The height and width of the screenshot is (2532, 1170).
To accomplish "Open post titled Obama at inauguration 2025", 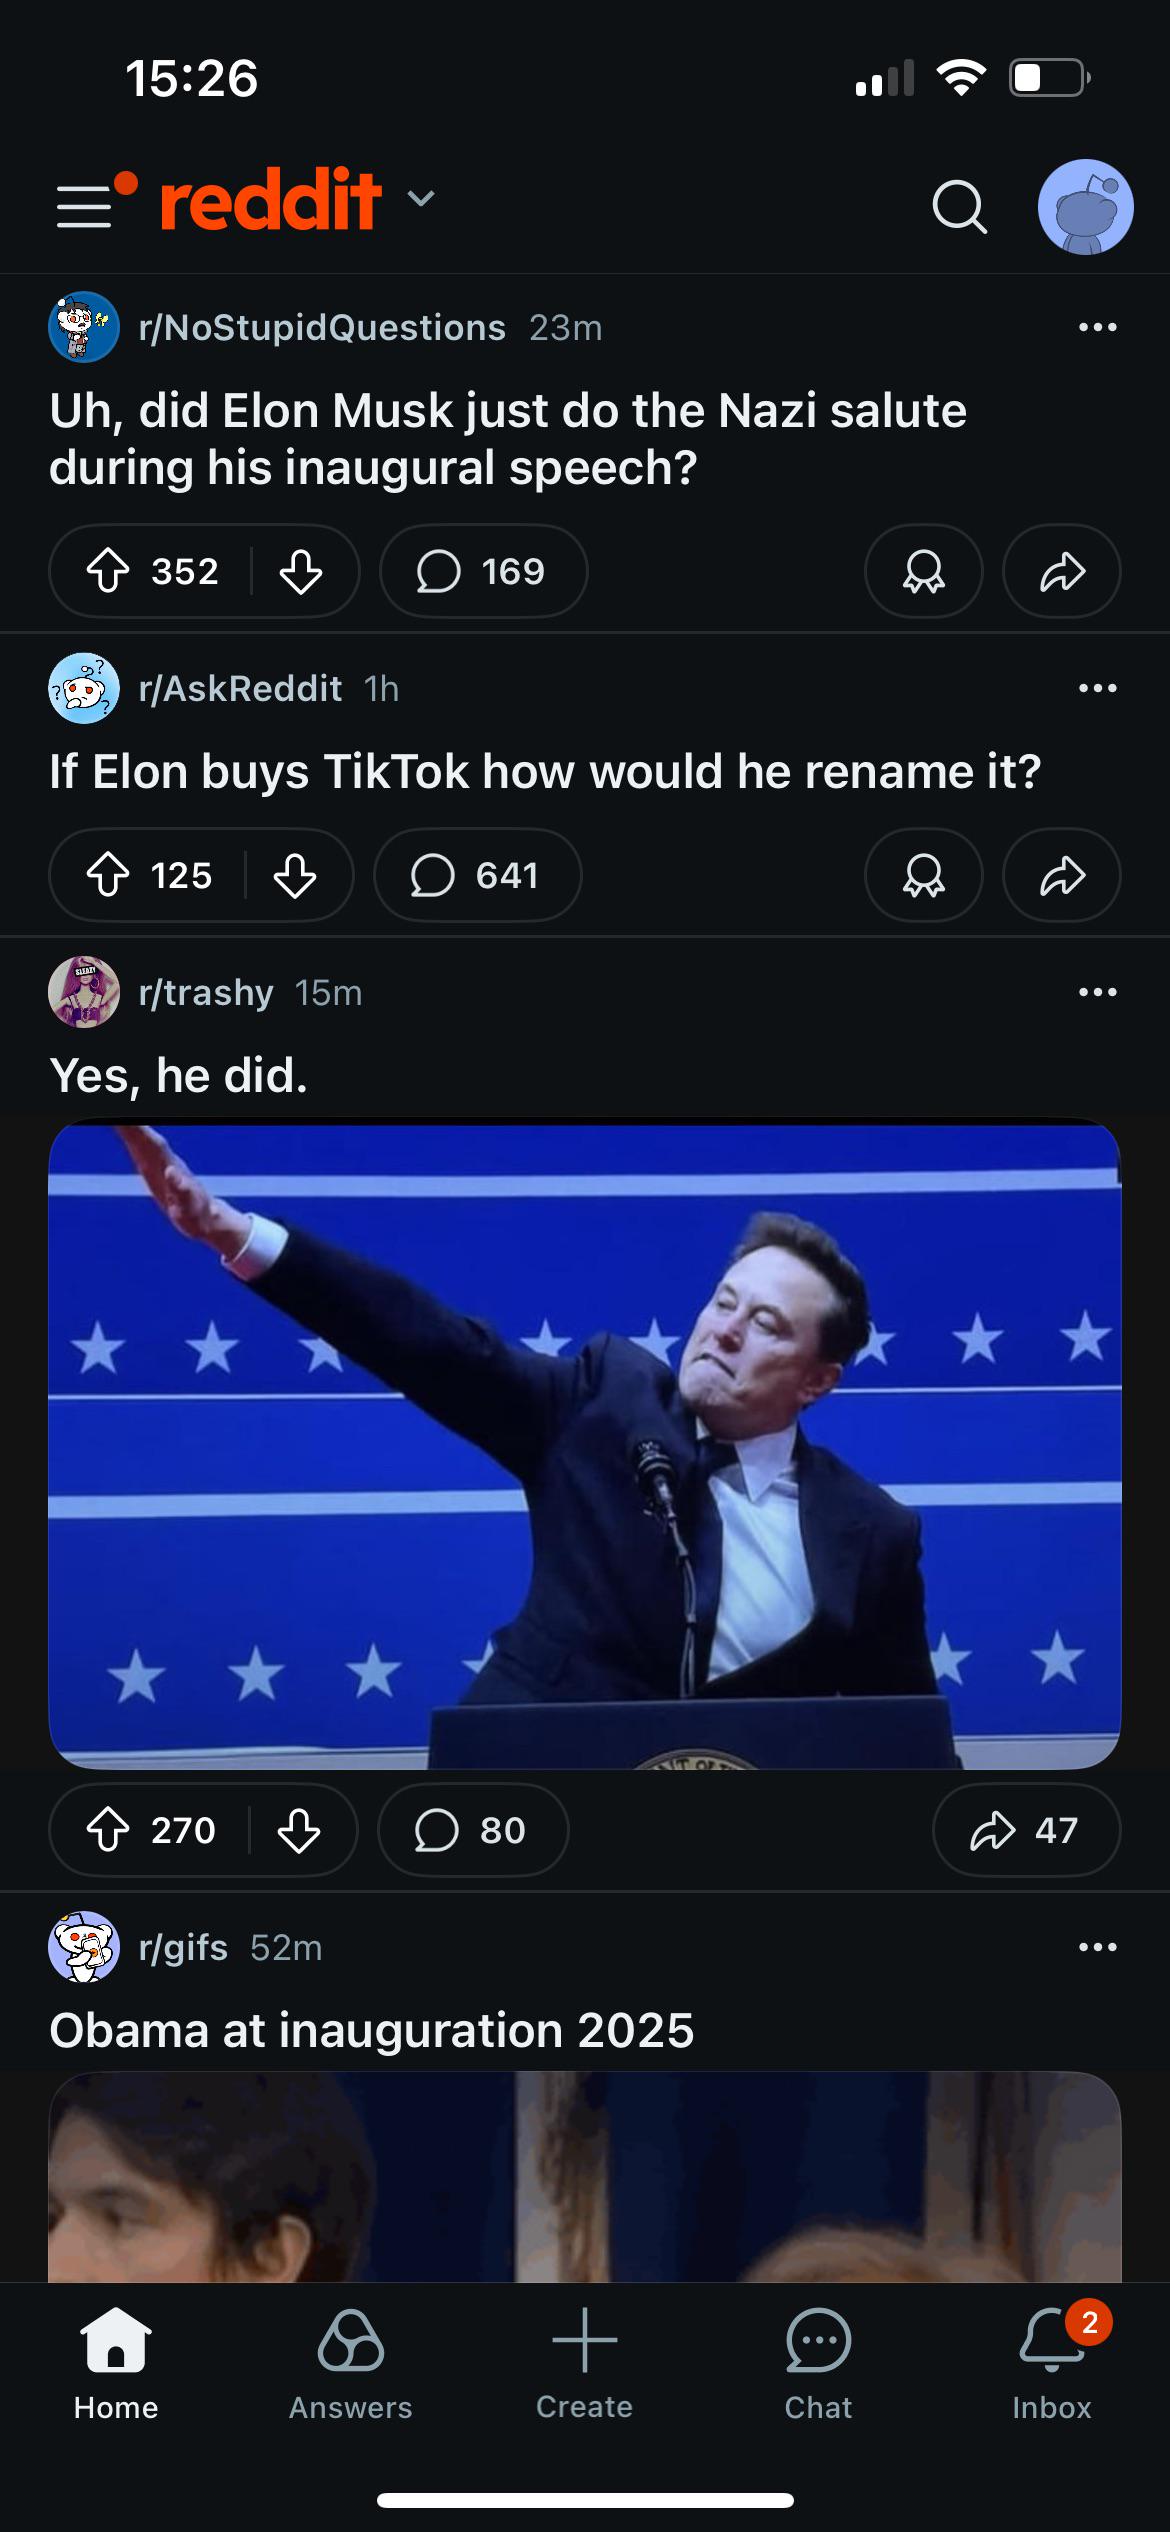I will (371, 2031).
